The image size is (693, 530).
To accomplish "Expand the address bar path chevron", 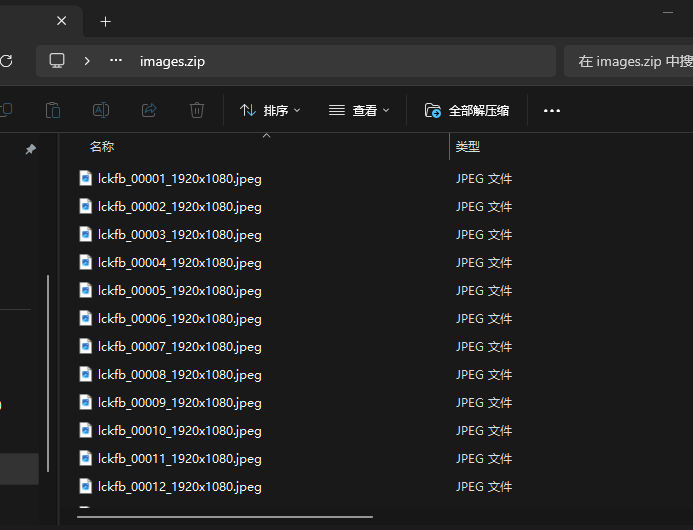I will pos(87,61).
